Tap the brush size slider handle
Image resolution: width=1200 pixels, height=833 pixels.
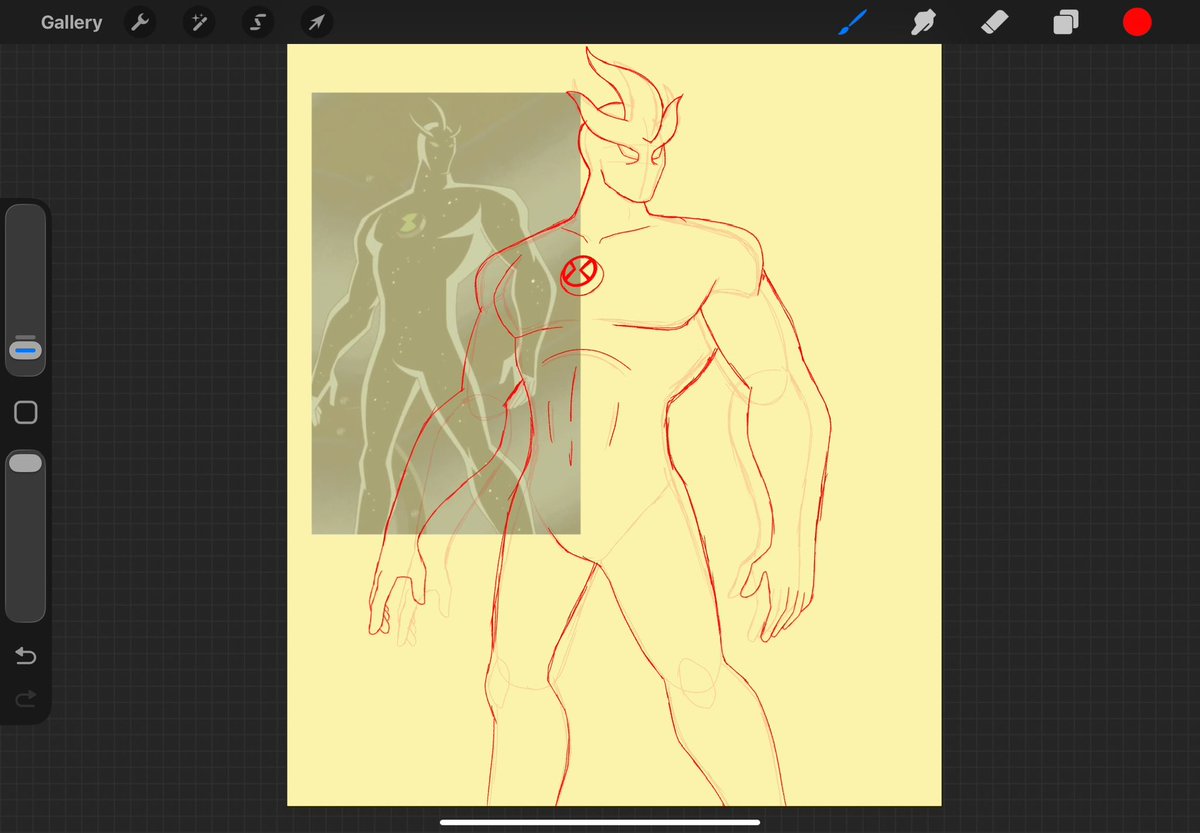point(25,350)
